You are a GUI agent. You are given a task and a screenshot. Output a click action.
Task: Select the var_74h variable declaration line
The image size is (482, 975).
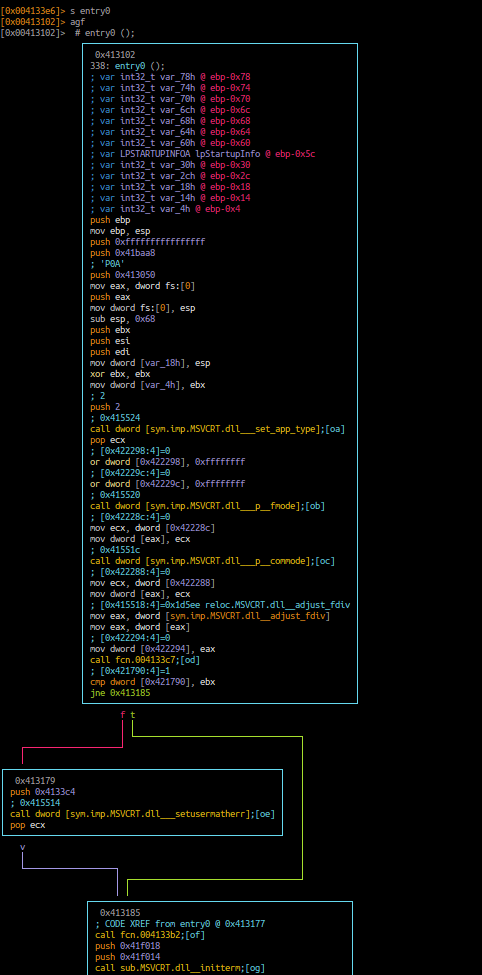[170, 88]
